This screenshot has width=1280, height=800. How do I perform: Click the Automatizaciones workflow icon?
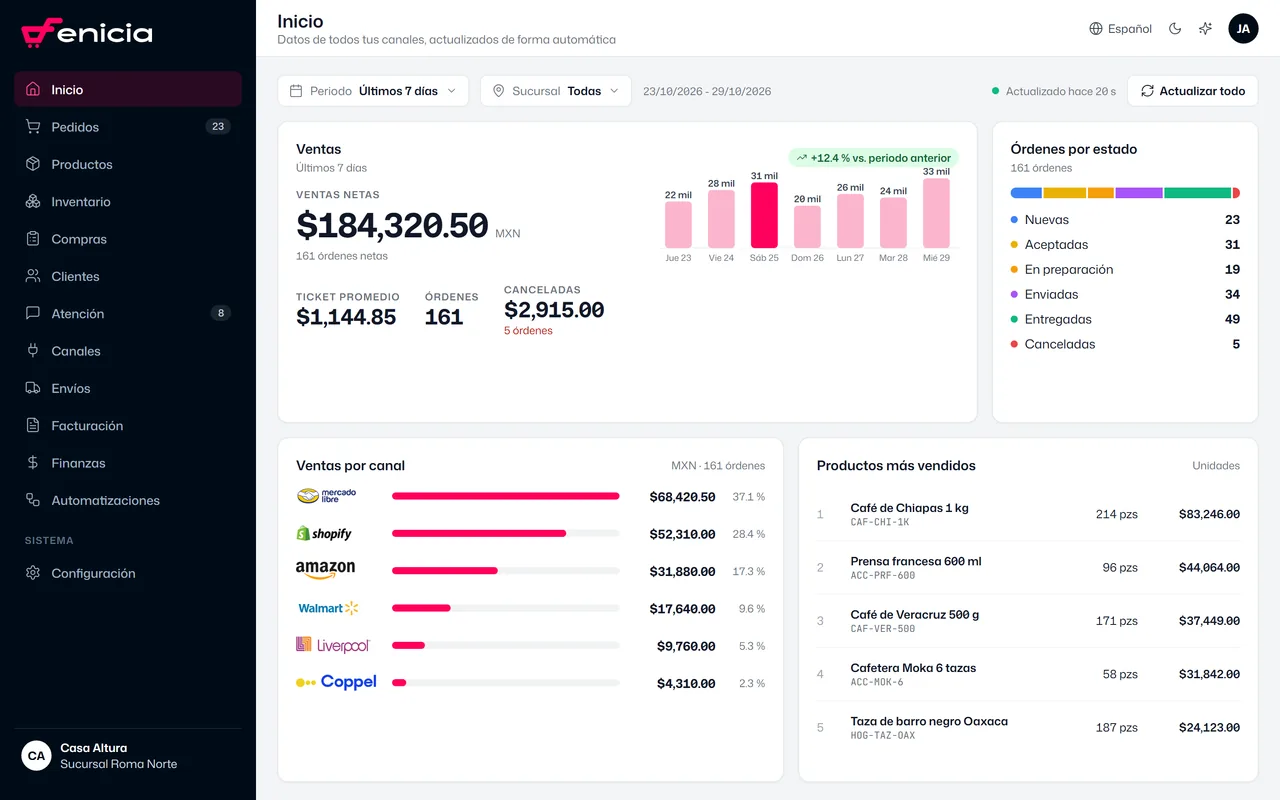coord(33,500)
